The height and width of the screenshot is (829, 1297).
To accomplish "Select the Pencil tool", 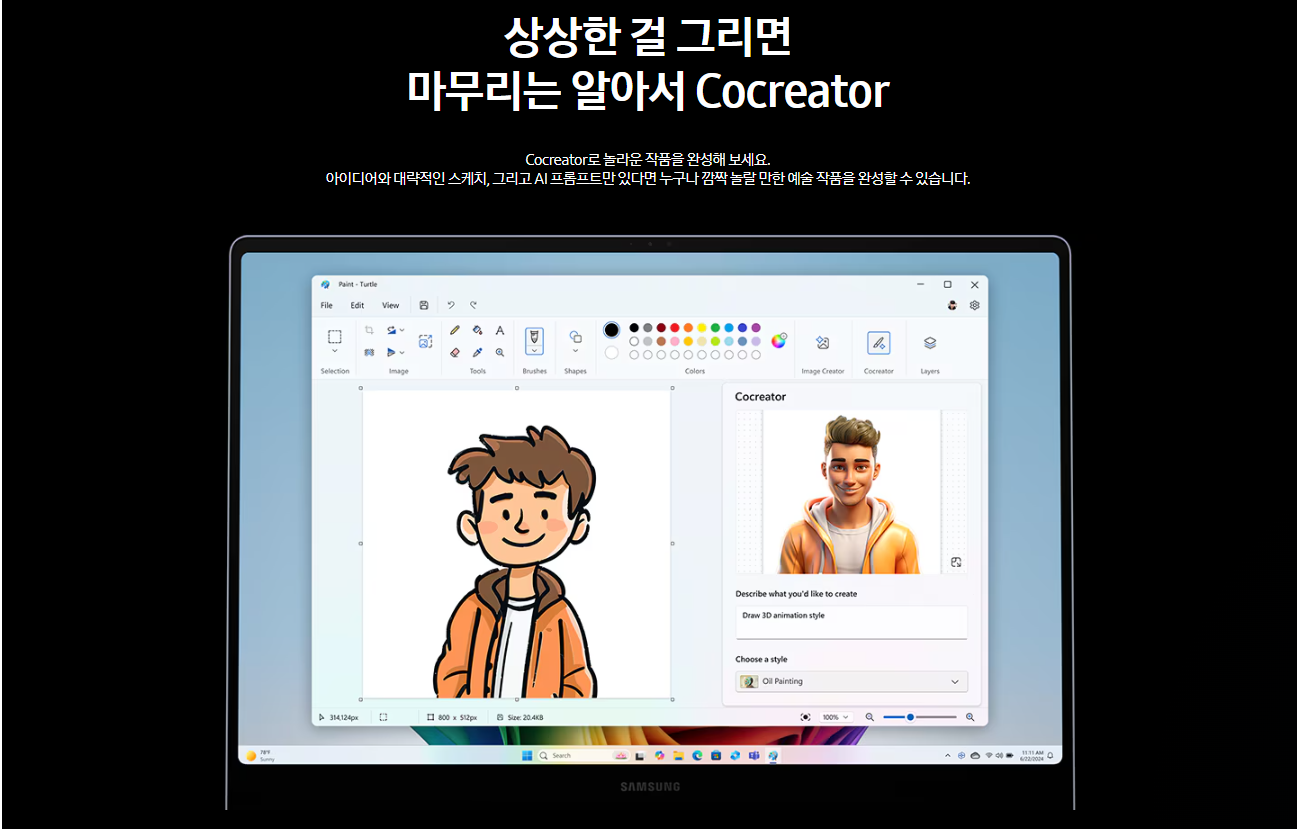I will click(x=455, y=330).
